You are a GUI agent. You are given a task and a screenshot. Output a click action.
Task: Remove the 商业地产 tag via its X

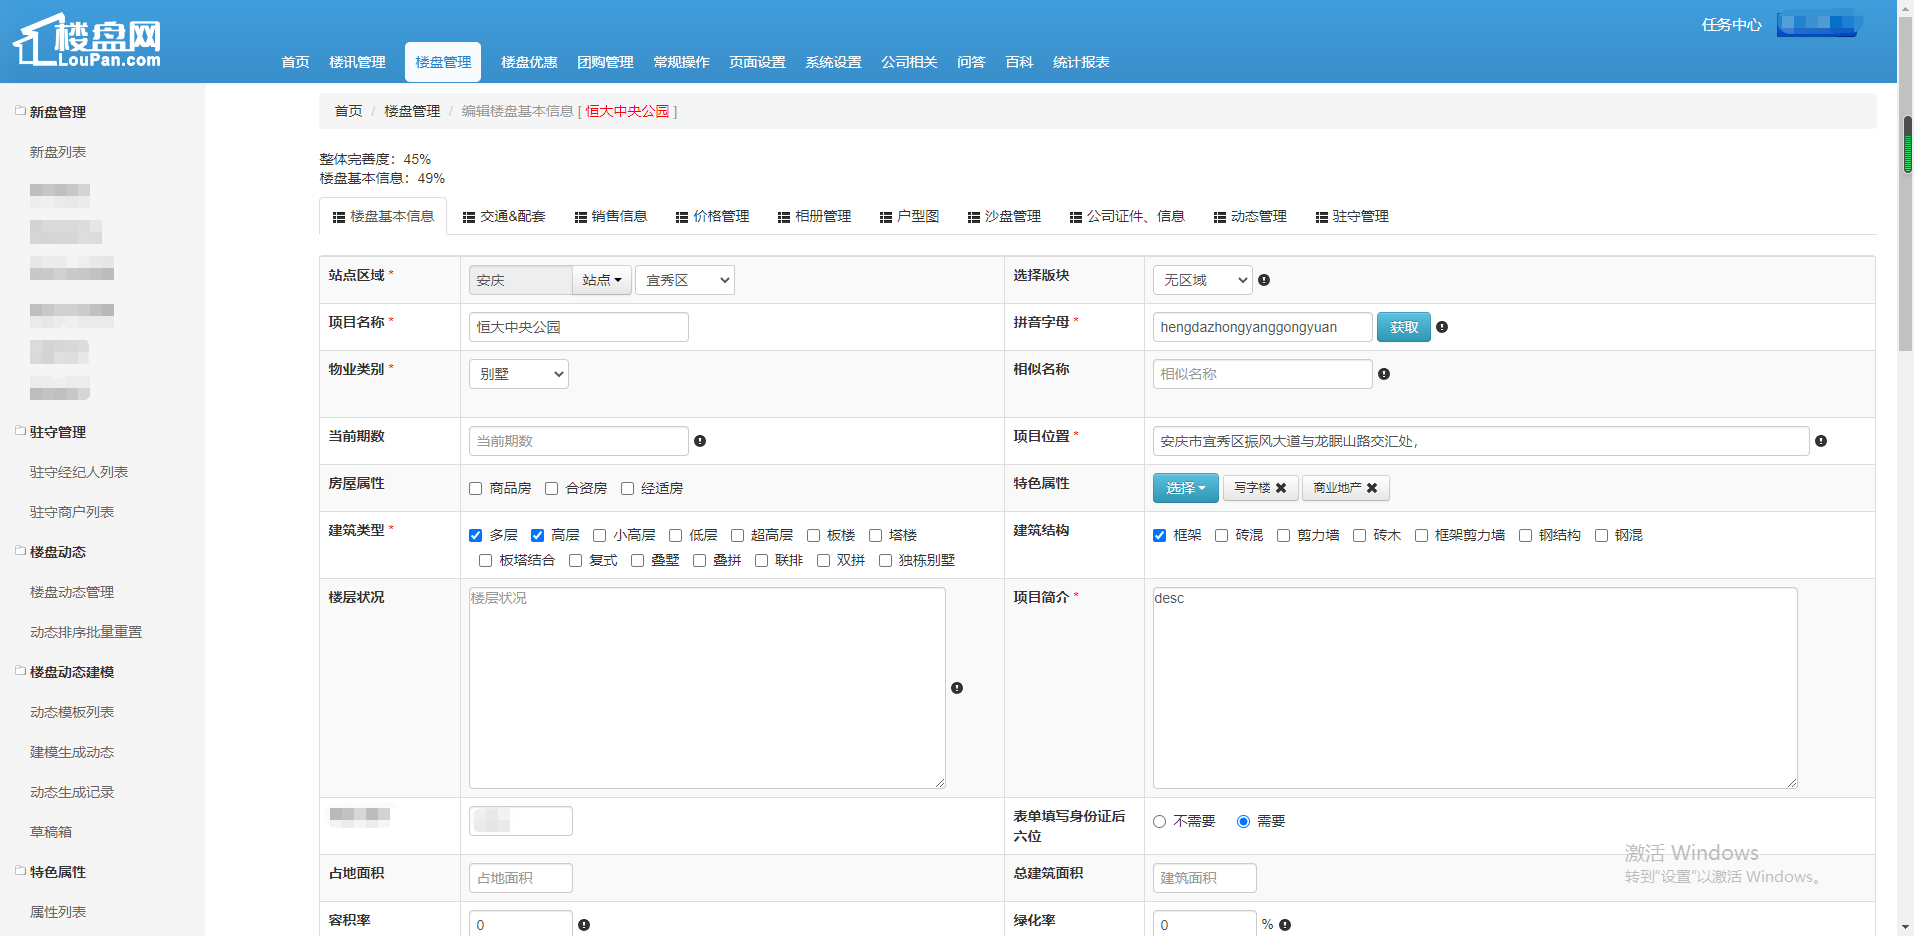[x=1372, y=488]
